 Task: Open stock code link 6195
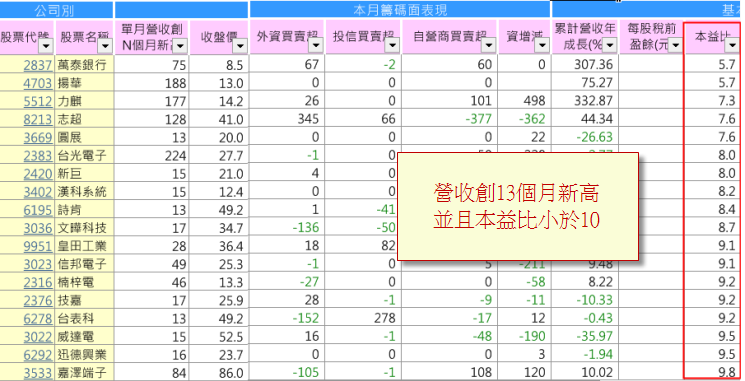pyautogui.click(x=38, y=210)
